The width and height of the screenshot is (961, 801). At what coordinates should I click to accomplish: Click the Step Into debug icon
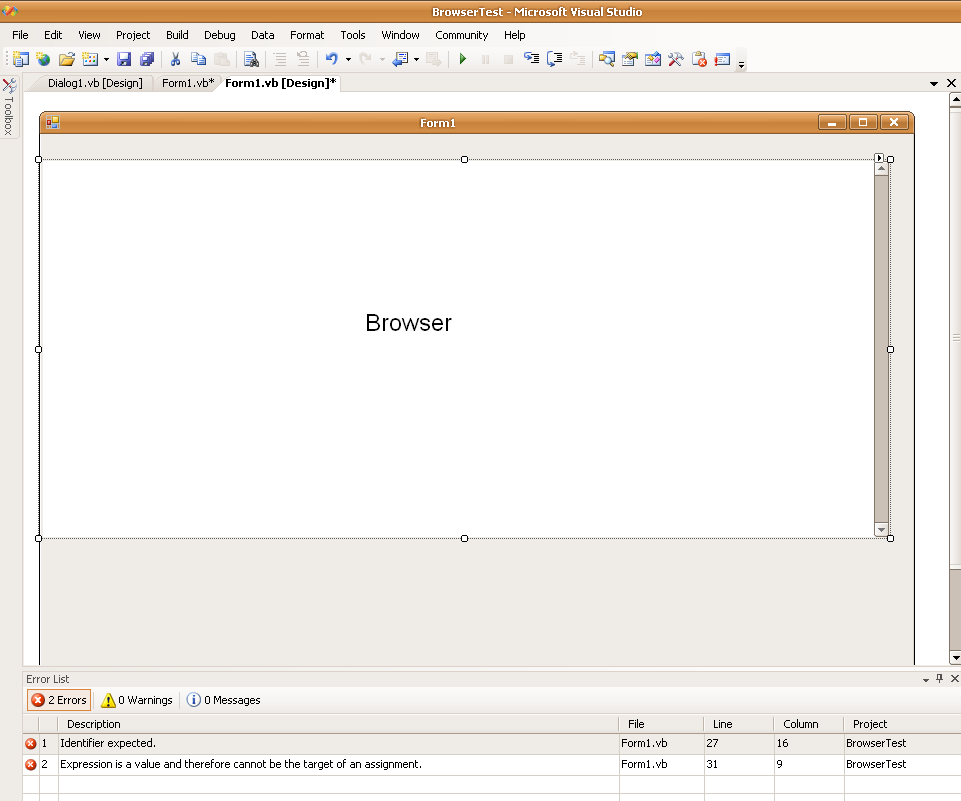531,59
